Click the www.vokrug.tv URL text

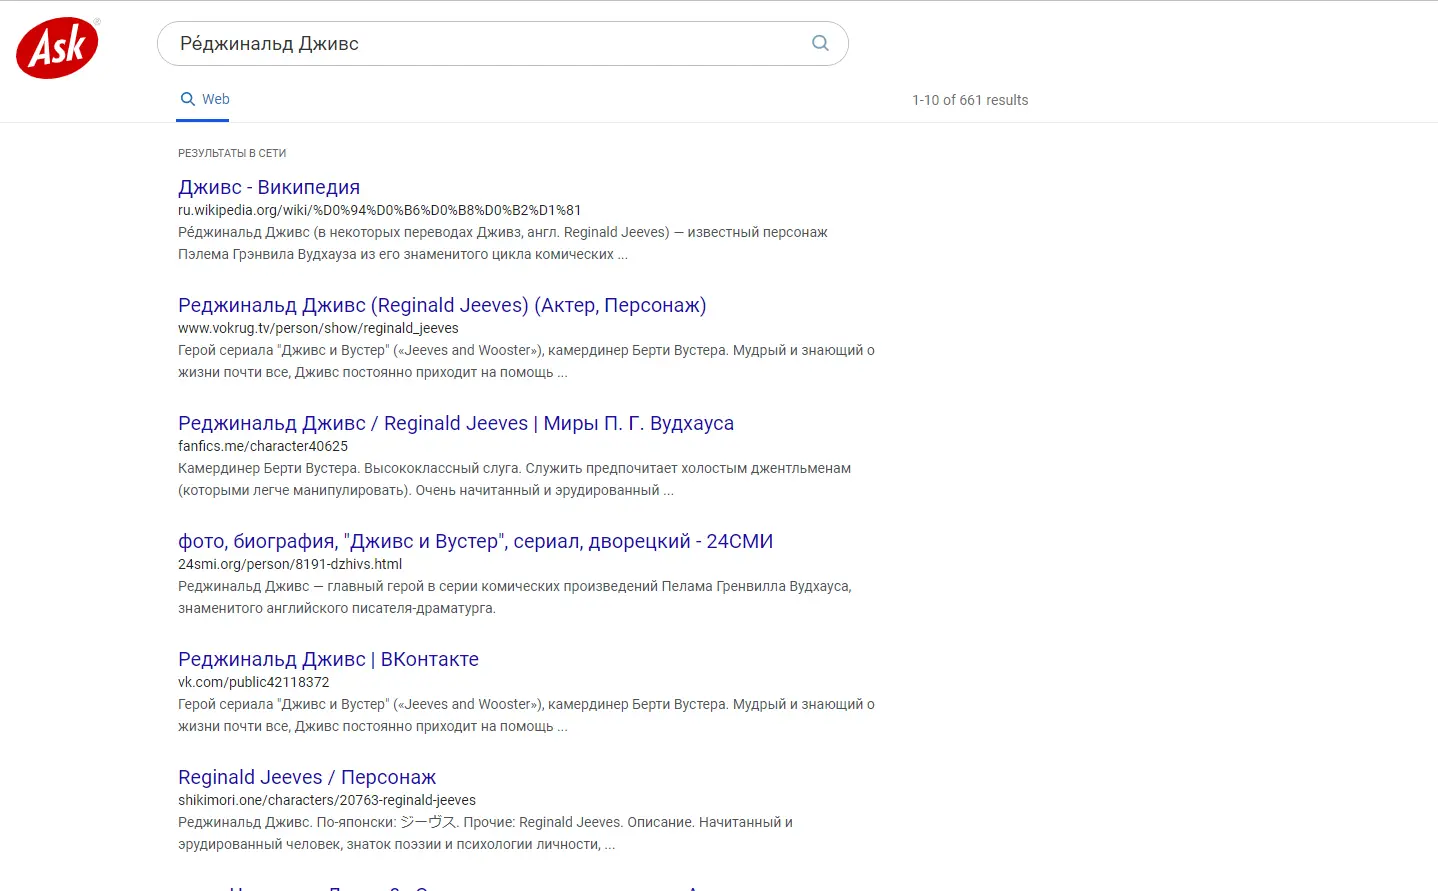pyautogui.click(x=318, y=328)
